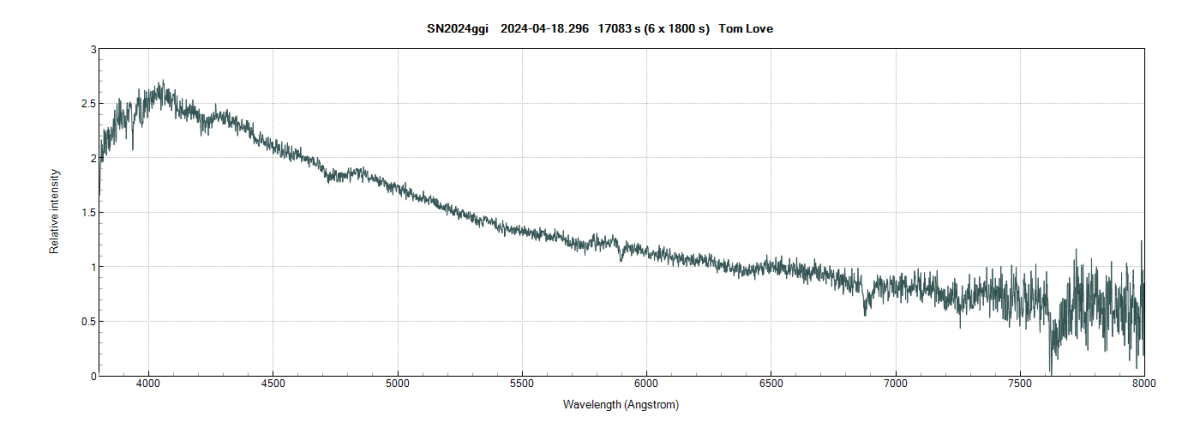Click the 8000 wavelength tick label

point(1144,384)
